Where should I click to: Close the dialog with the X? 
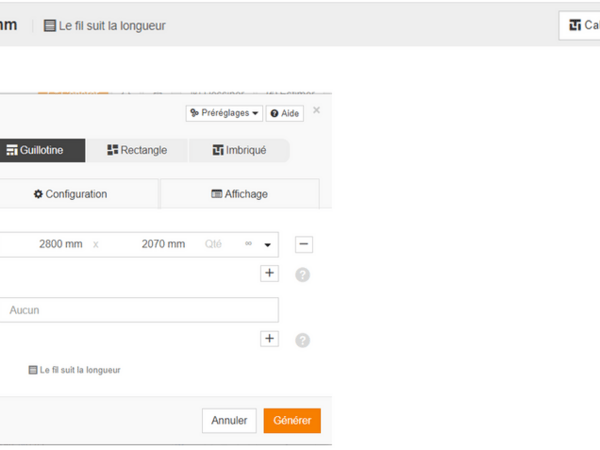317,110
